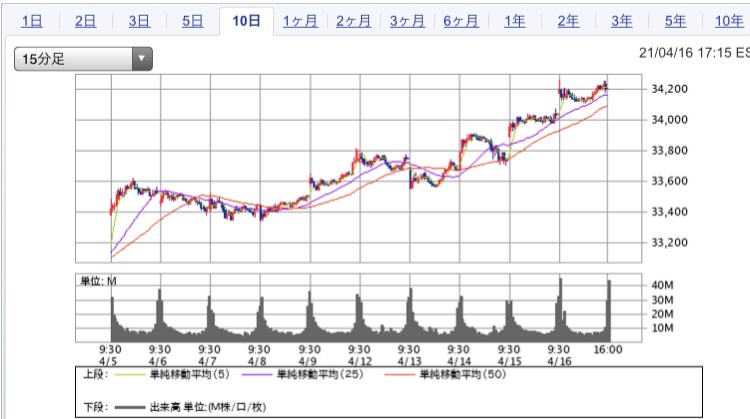Switch to the 3年 chart range tab
Viewport: 750px width, 419px height.
point(622,21)
